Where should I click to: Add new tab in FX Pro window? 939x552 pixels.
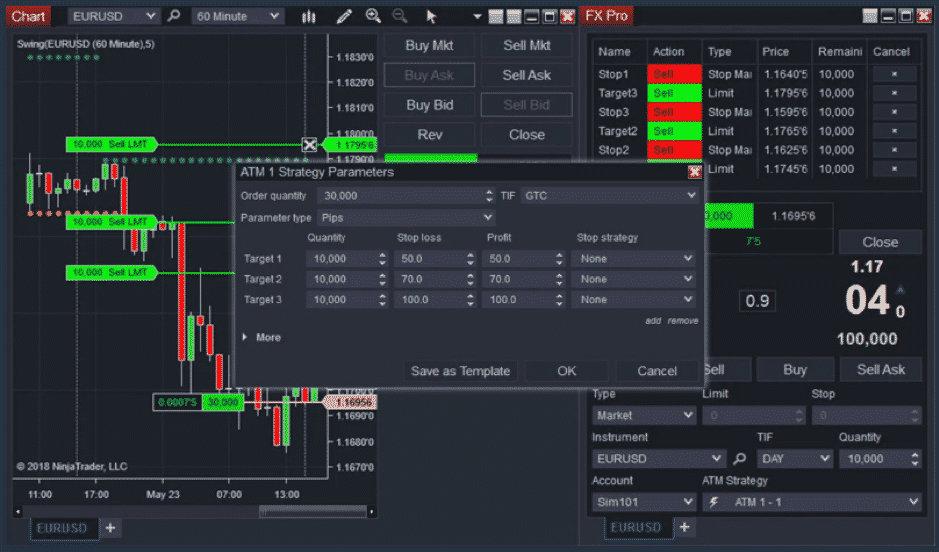[x=684, y=527]
